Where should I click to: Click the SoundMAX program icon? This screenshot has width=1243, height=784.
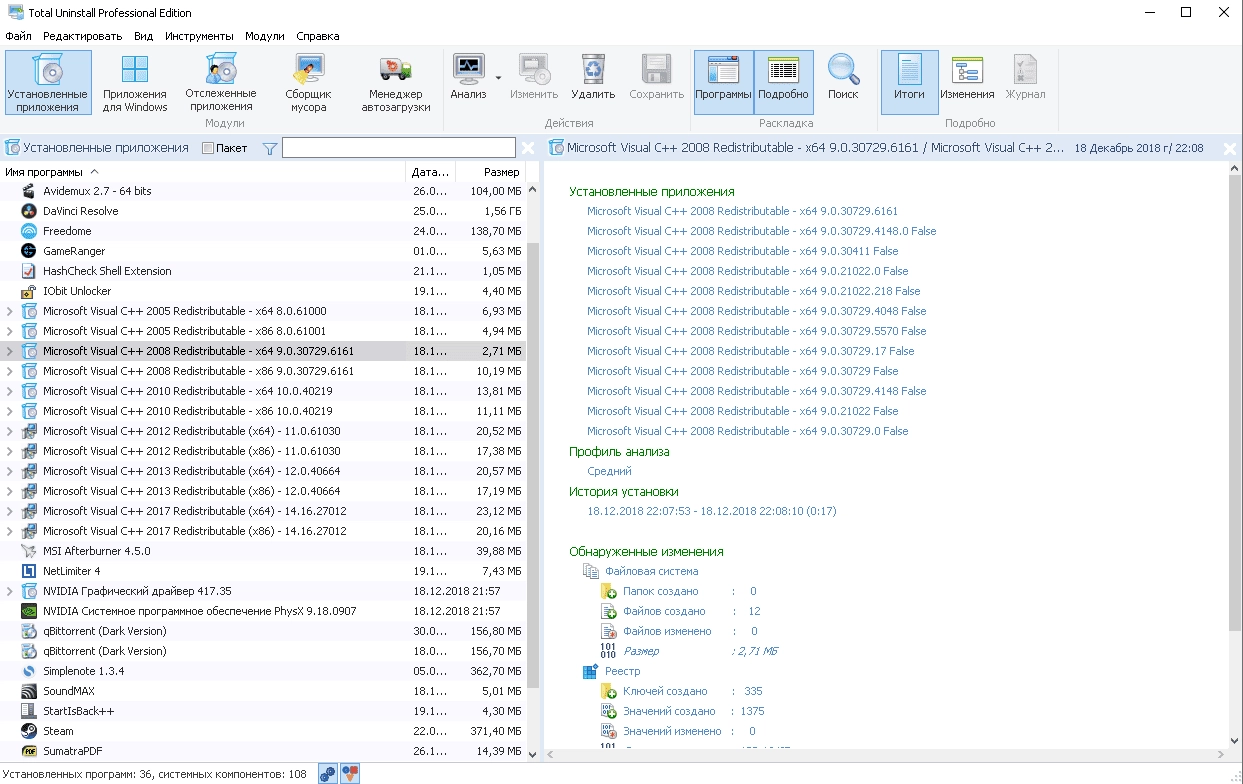(x=29, y=691)
